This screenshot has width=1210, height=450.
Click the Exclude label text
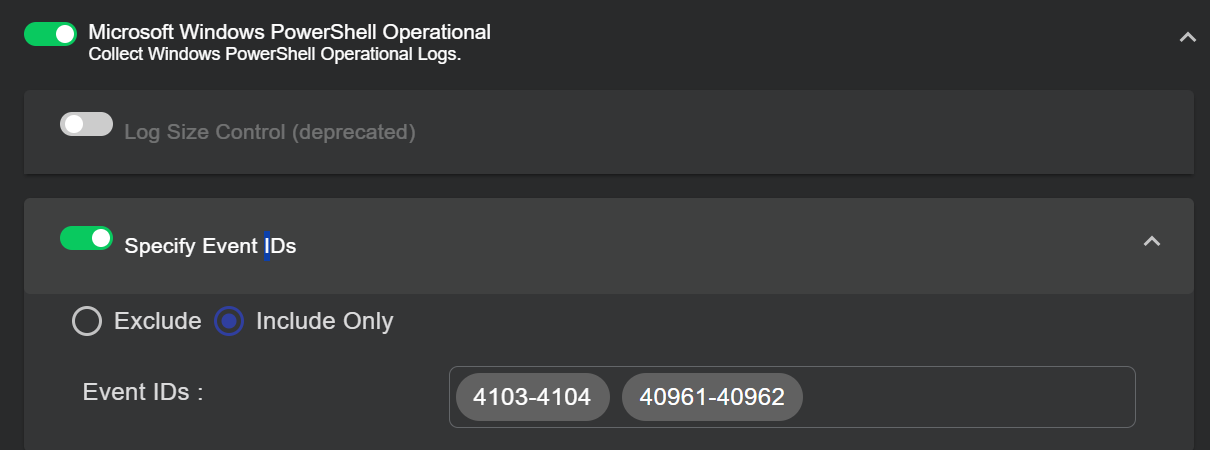(x=157, y=321)
